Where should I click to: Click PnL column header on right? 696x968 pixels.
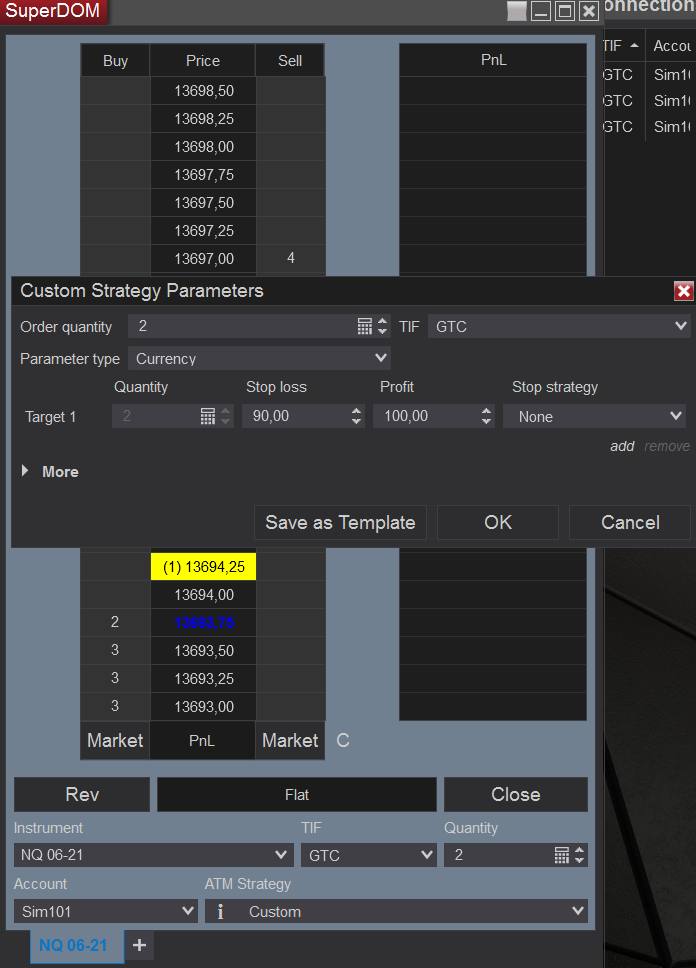coord(493,60)
